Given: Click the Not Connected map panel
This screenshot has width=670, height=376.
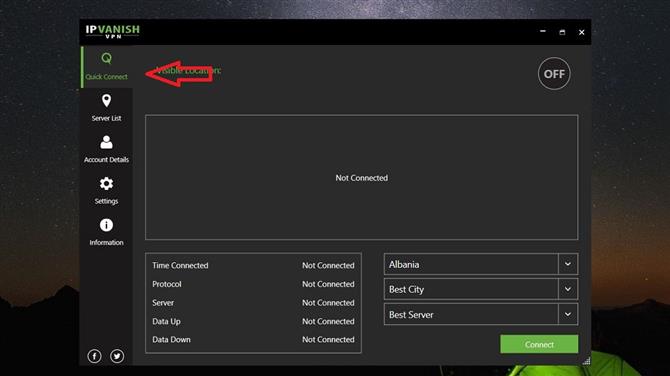Looking at the screenshot, I should (x=361, y=177).
